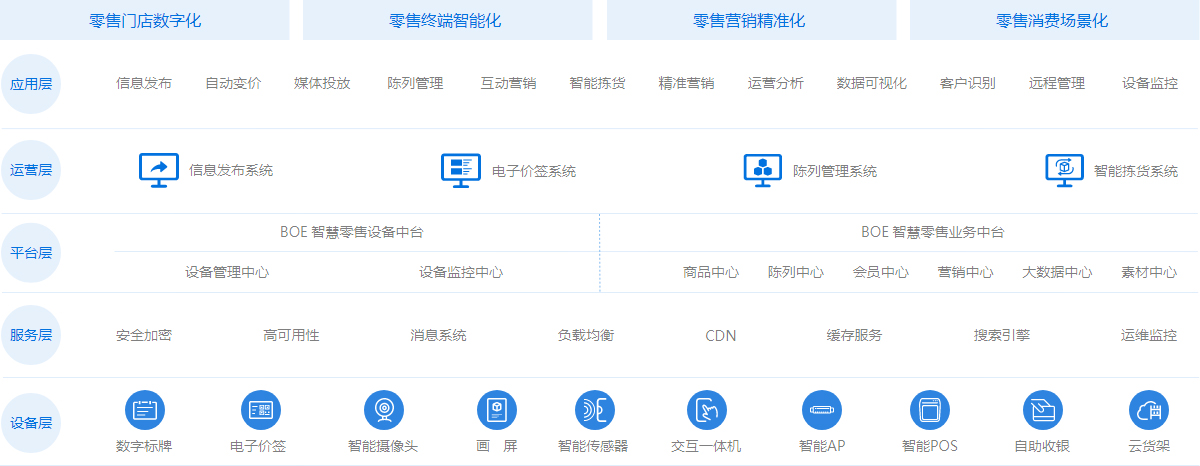The image size is (1200, 466).
Task: Select the 电子价签 device icon
Action: coord(260,410)
